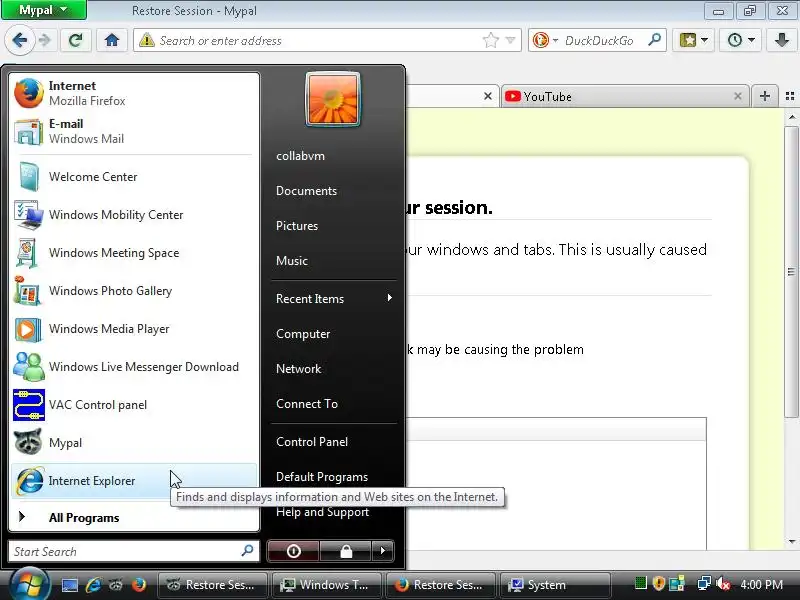Click the search magnifier icon
This screenshot has width=800, height=600.
tap(655, 40)
